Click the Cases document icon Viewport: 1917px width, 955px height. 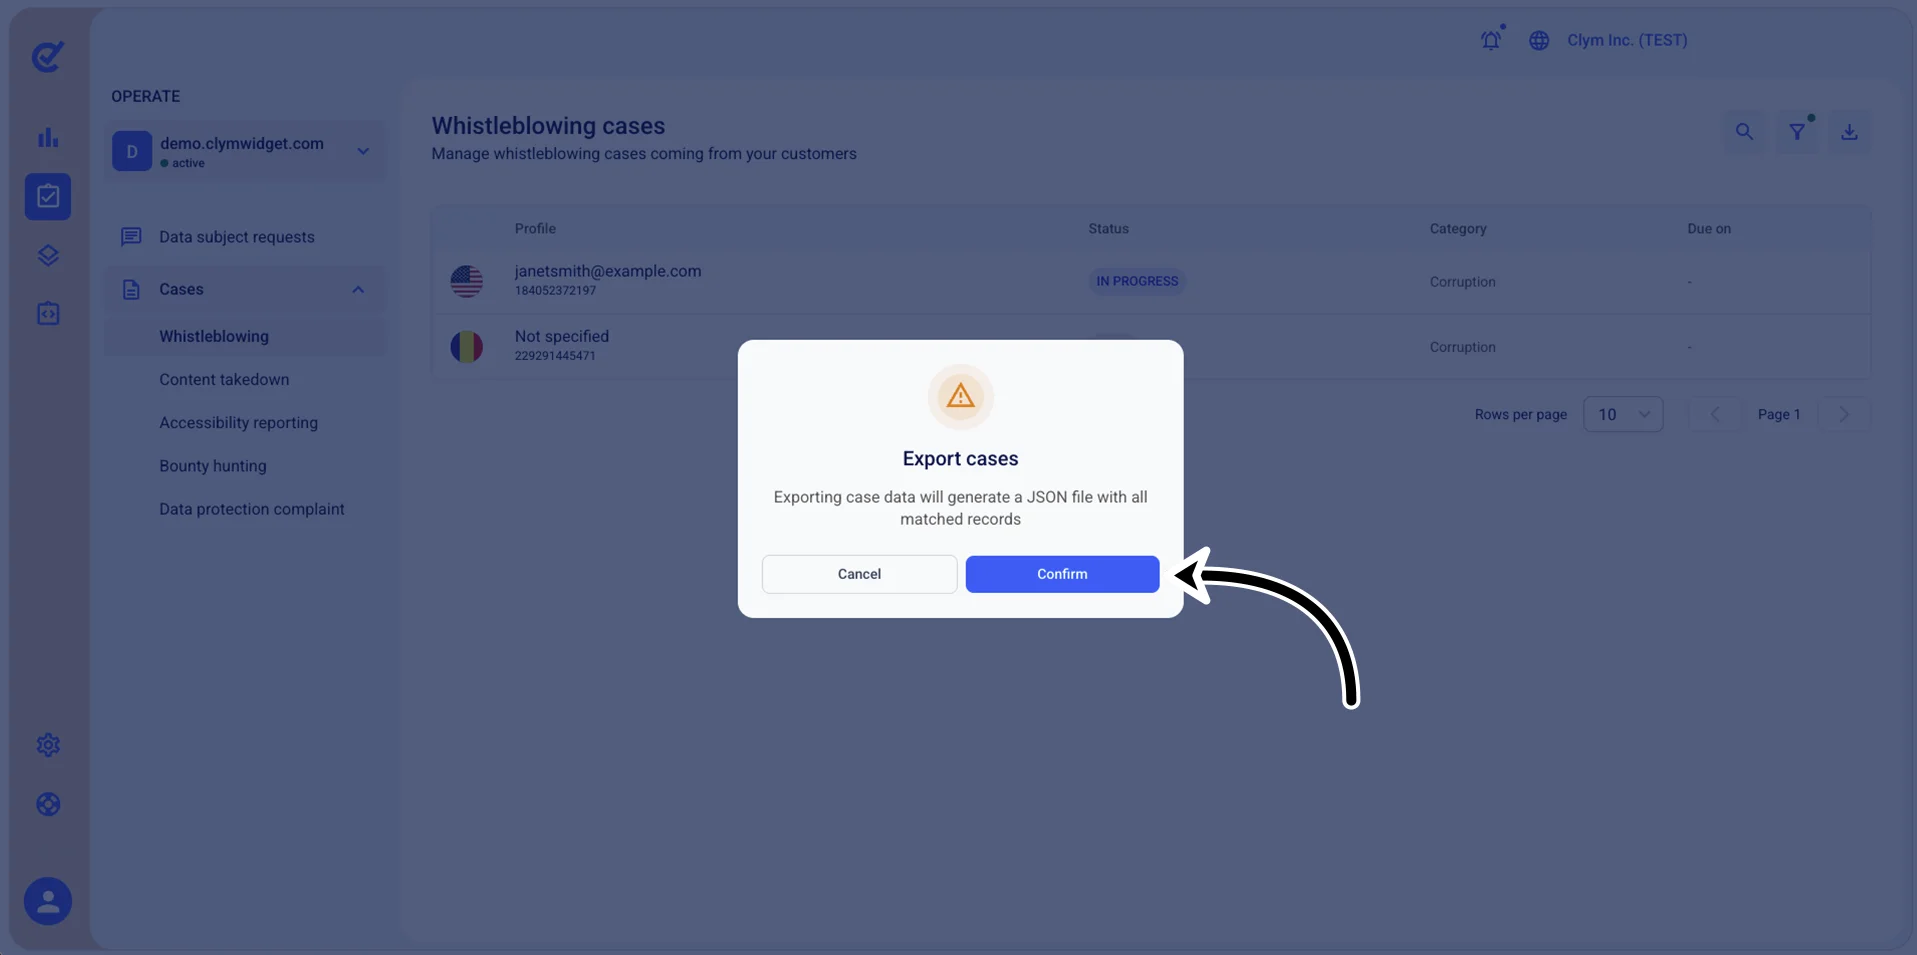coord(131,289)
